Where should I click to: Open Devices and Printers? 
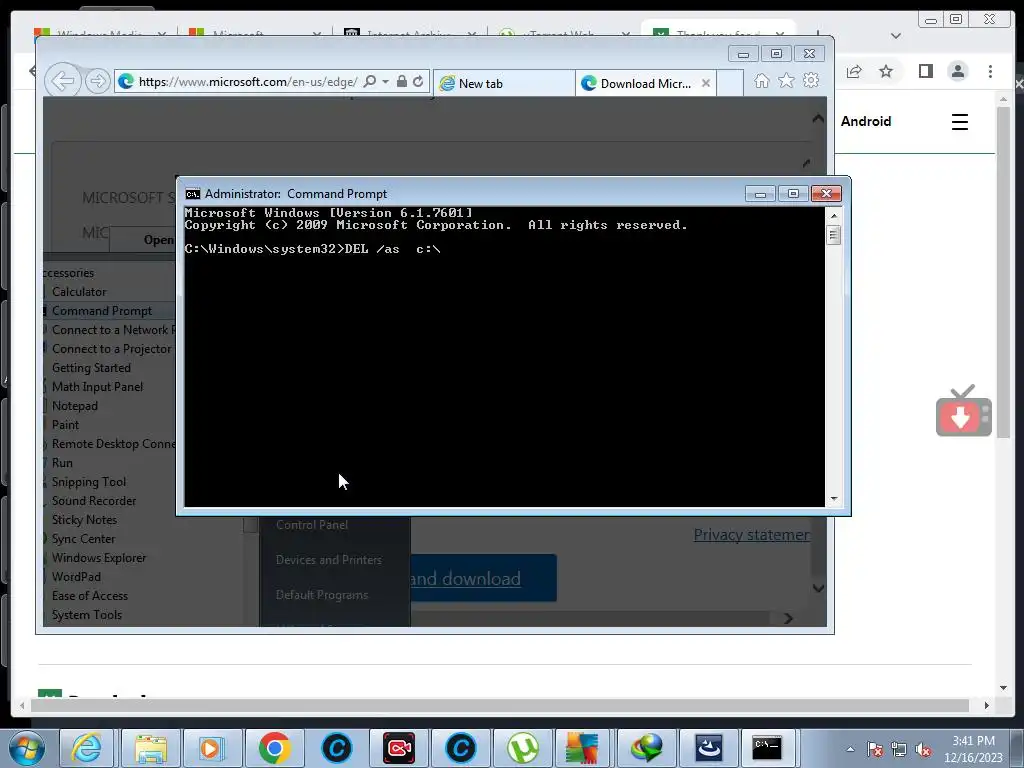[x=328, y=560]
